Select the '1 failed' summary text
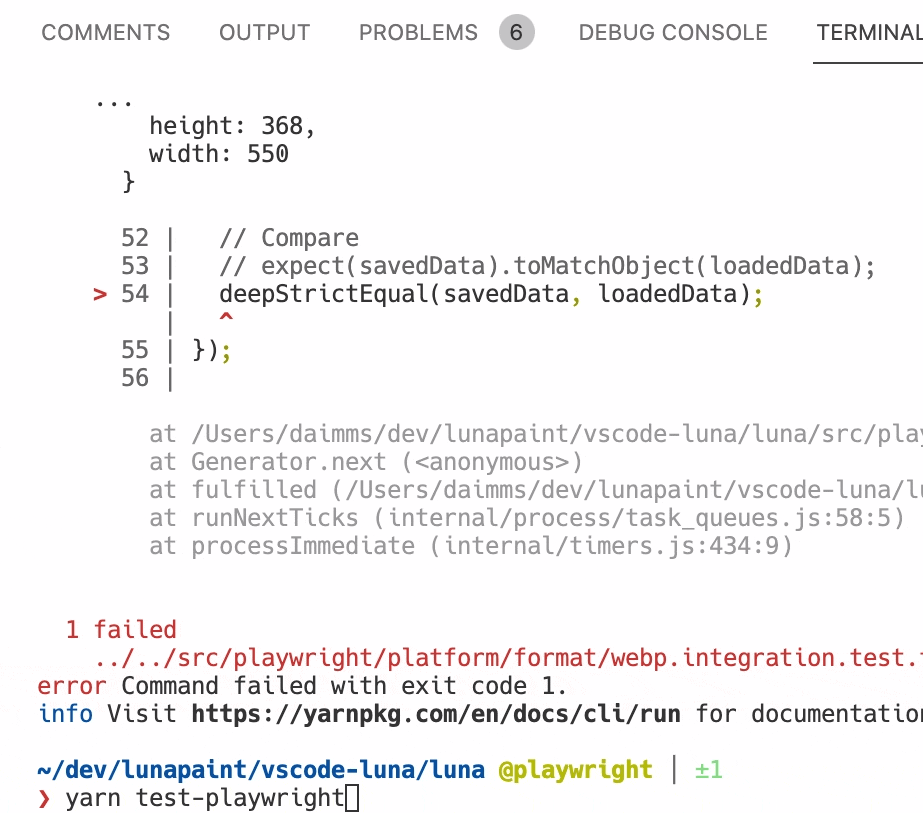923x813 pixels. coord(120,629)
